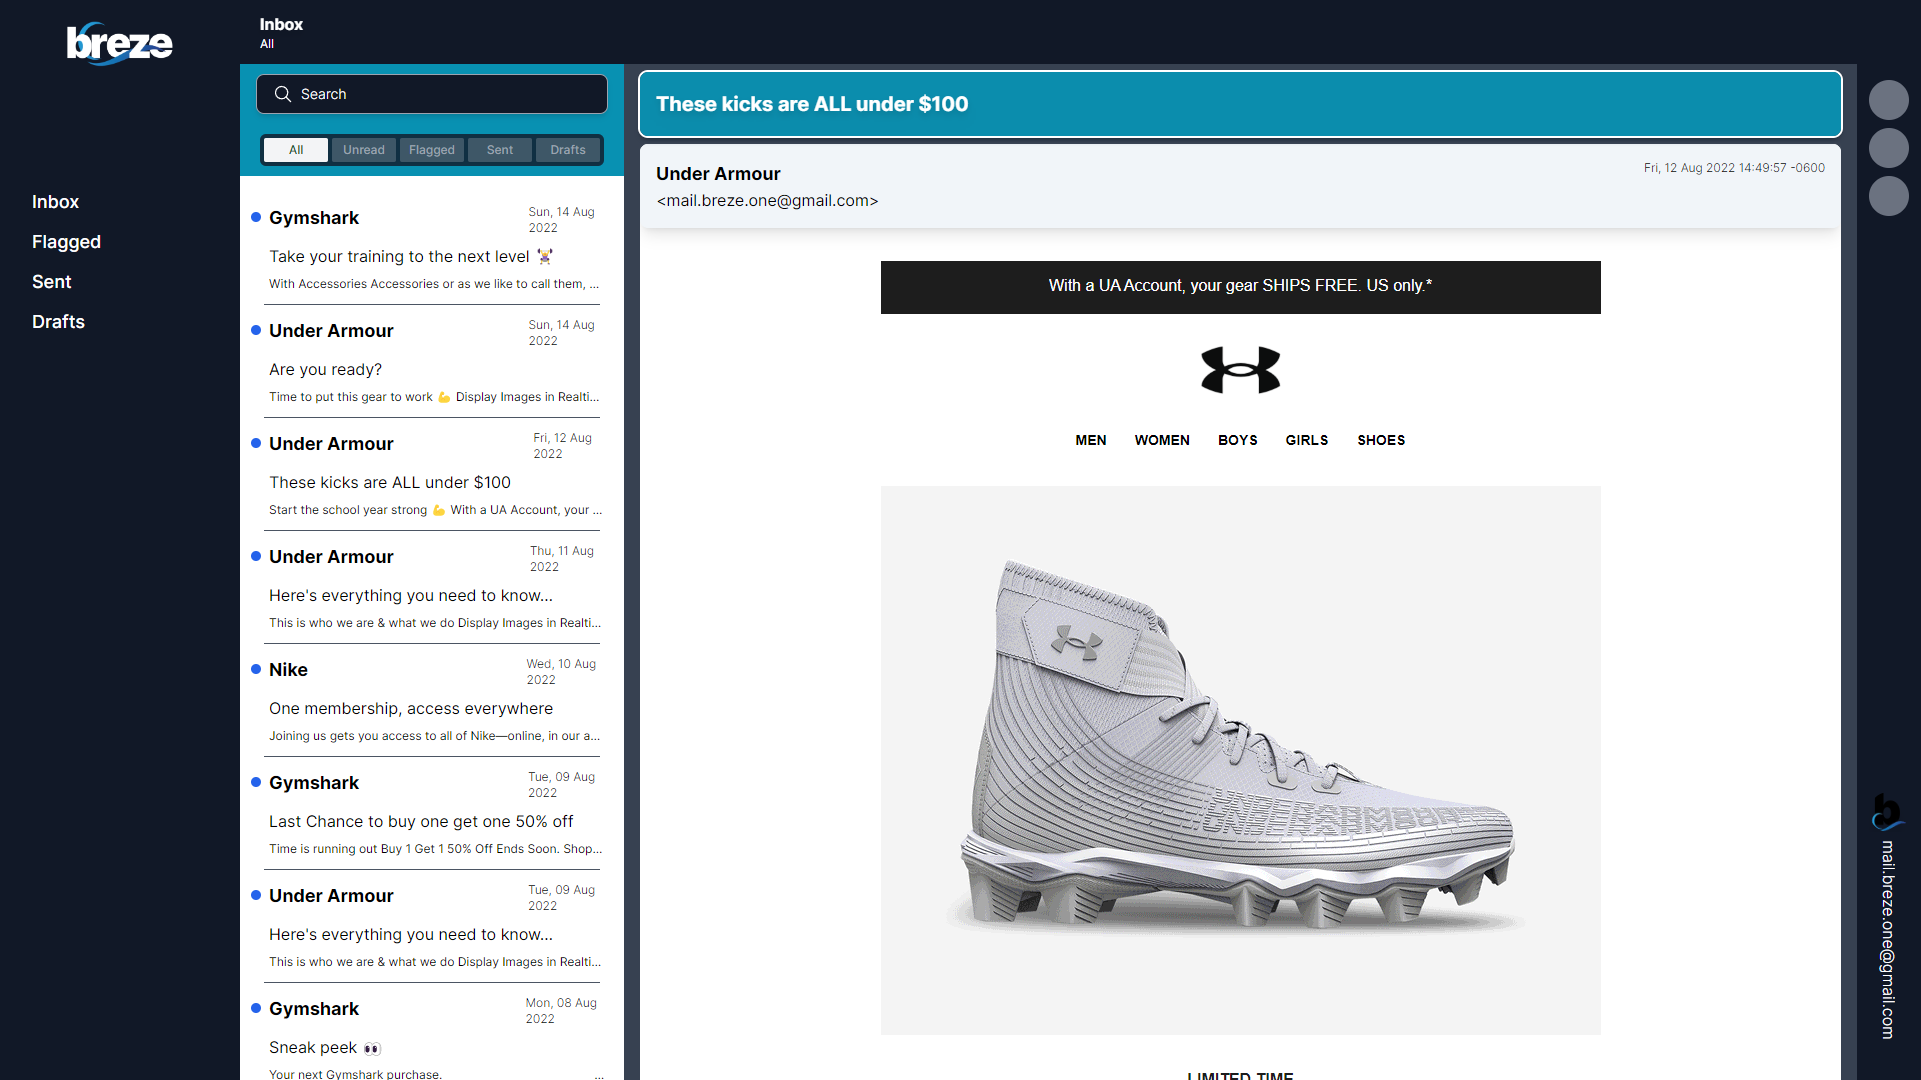The image size is (1921, 1080).
Task: Focus the Search input field
Action: click(x=432, y=94)
